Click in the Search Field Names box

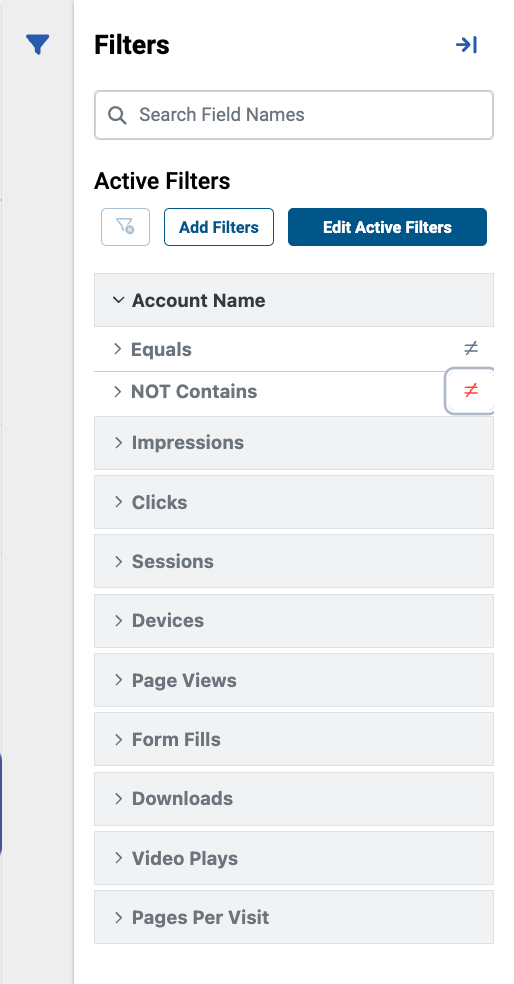[x=294, y=115]
